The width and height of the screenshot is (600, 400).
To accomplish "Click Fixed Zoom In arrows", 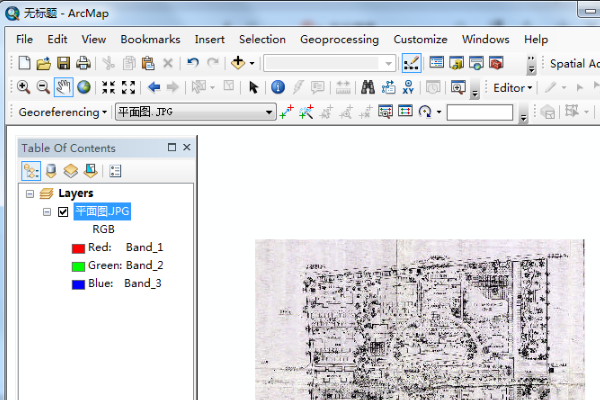I will pyautogui.click(x=109, y=87).
